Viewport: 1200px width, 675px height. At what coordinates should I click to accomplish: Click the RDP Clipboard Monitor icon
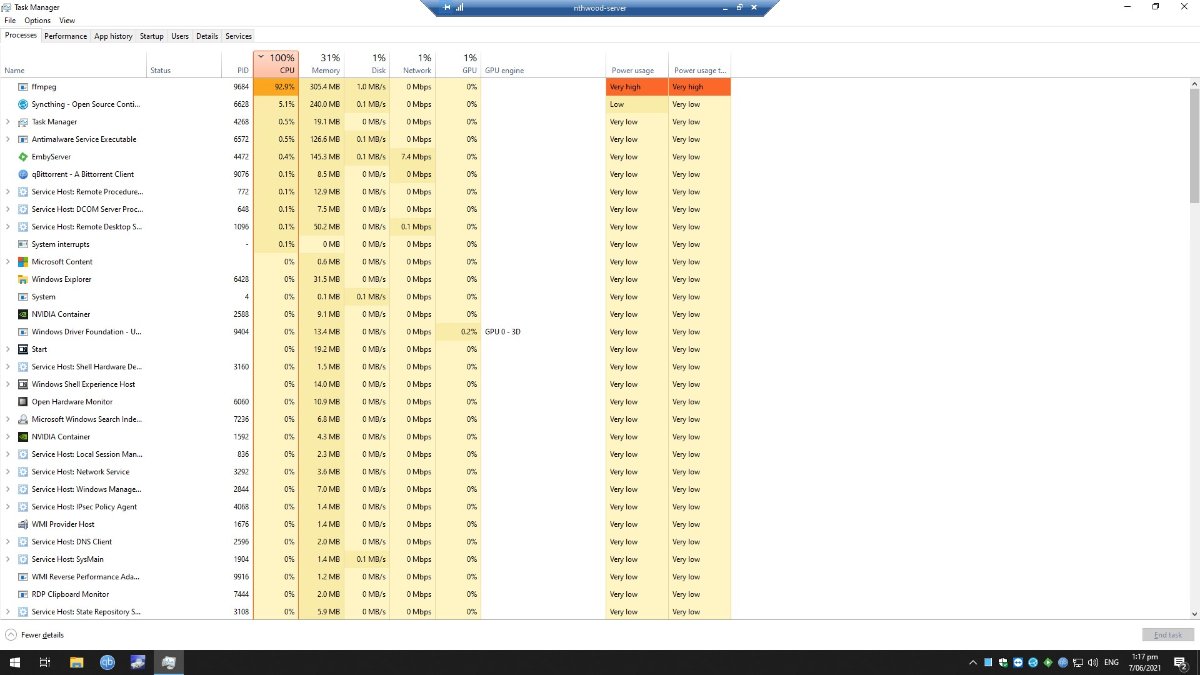point(23,594)
